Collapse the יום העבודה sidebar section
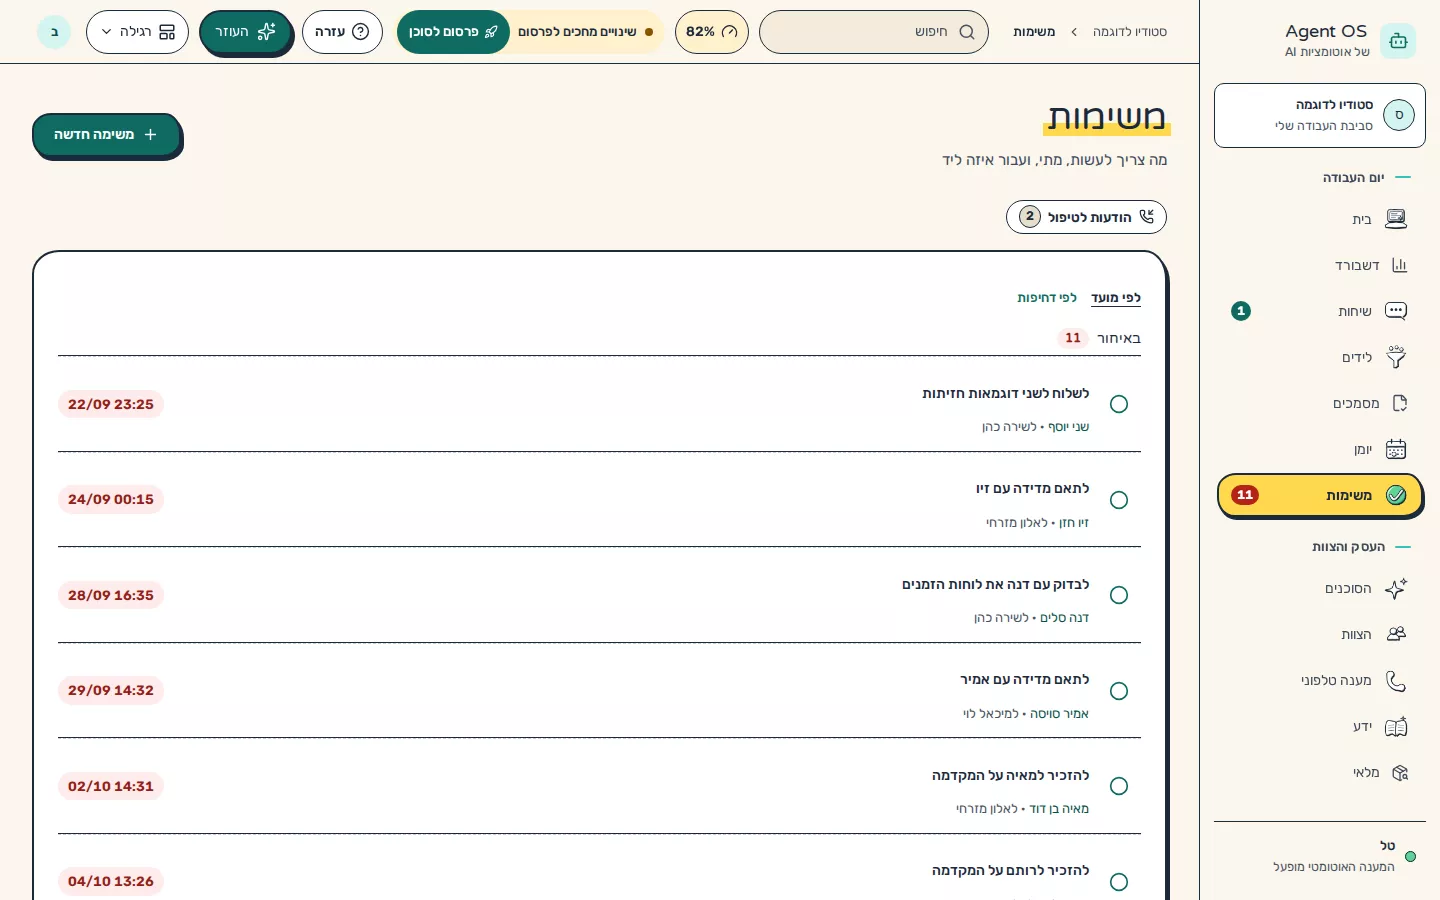1440x900 pixels. [1366, 177]
